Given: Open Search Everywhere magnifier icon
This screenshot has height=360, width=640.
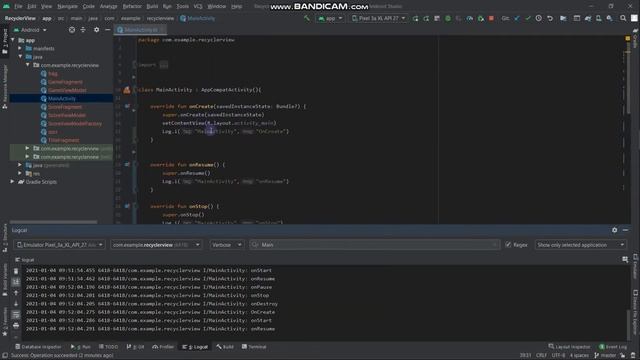Looking at the screenshot, I should coord(623,18).
